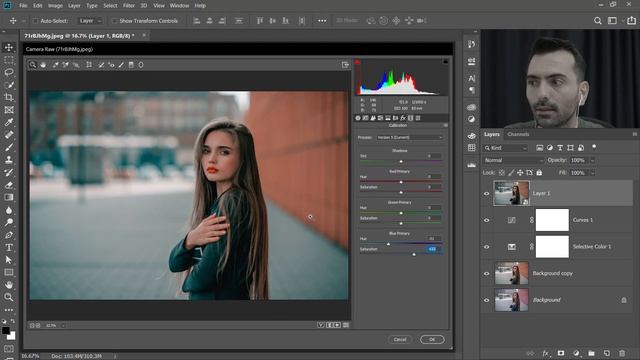Hide the Curves 1 adjustment layer

click(x=487, y=220)
